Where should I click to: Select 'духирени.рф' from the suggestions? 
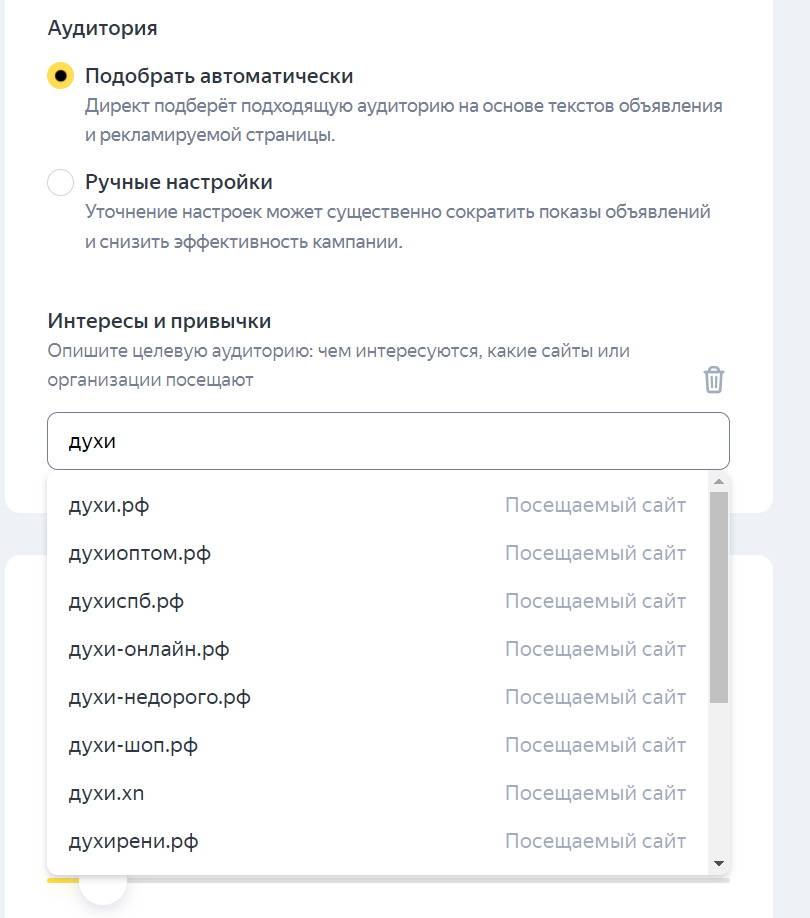pos(133,842)
